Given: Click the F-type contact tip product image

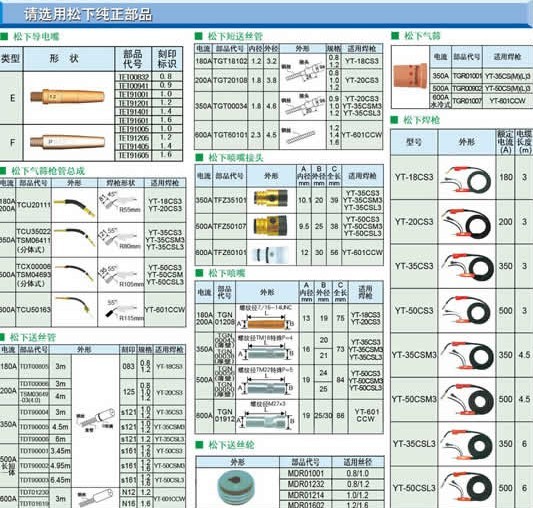Looking at the screenshot, I should pyautogui.click(x=67, y=141).
